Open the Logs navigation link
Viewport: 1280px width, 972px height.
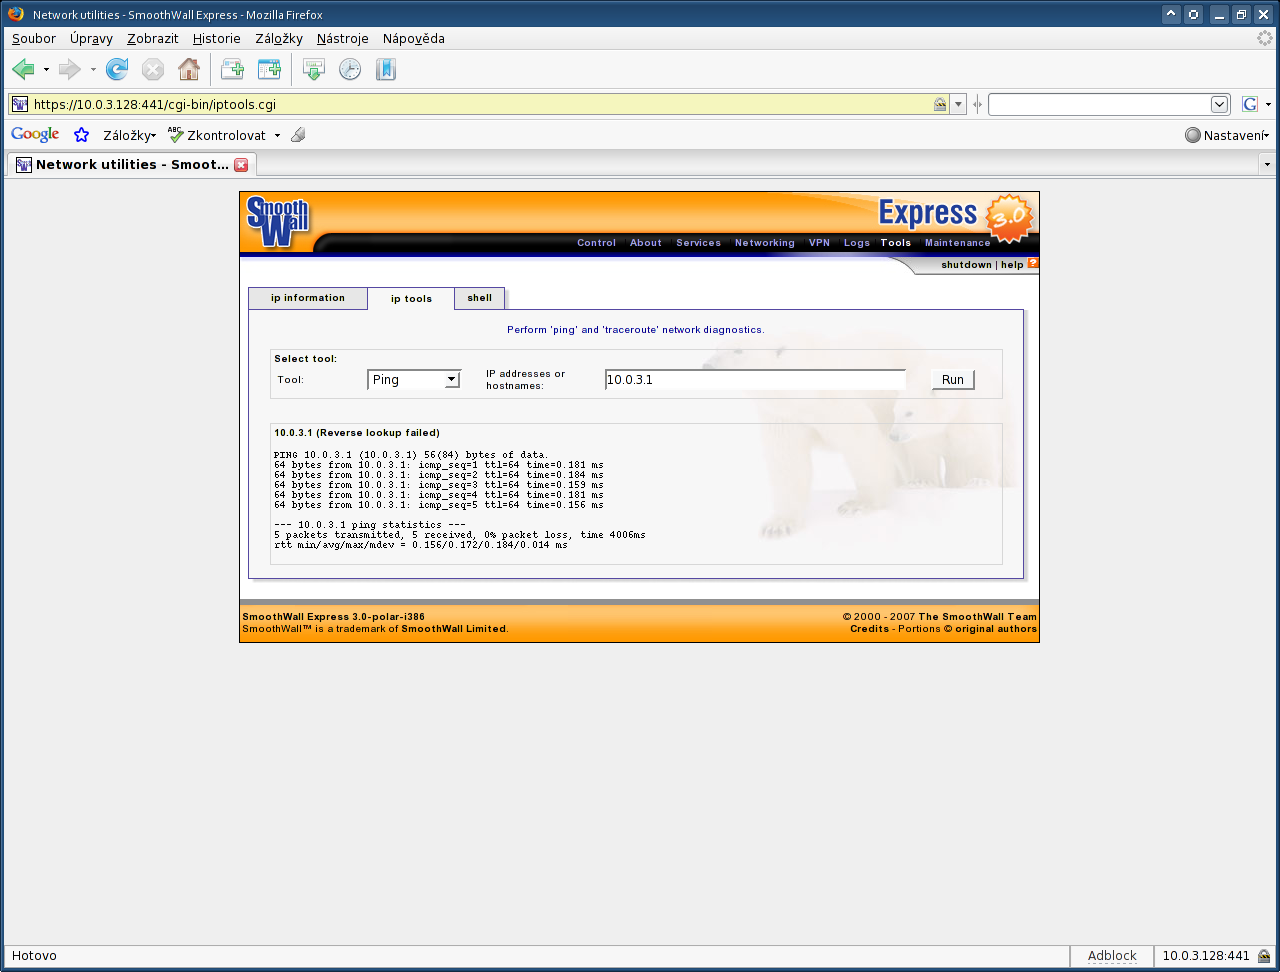tap(857, 243)
